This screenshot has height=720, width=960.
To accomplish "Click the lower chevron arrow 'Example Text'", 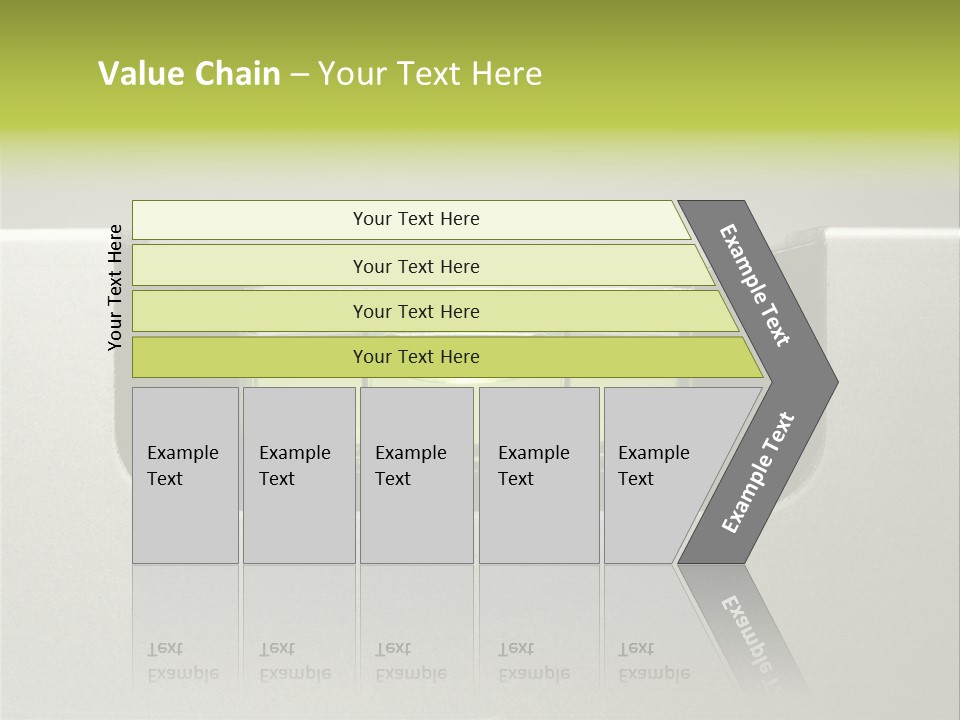I will [758, 472].
